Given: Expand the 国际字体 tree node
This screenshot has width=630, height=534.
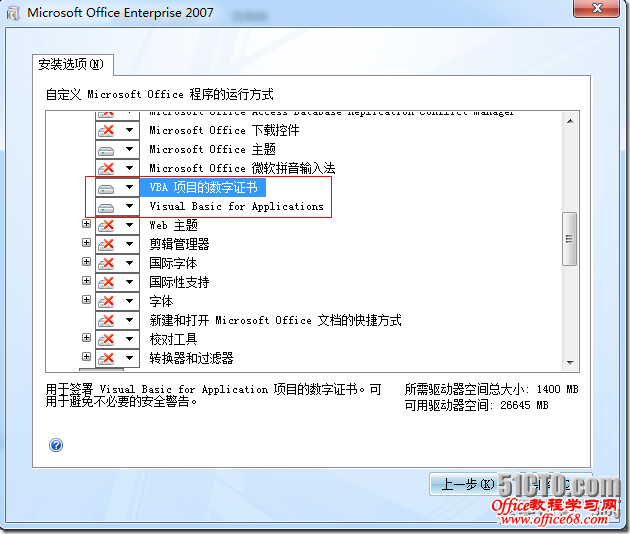Looking at the screenshot, I should click(x=86, y=262).
